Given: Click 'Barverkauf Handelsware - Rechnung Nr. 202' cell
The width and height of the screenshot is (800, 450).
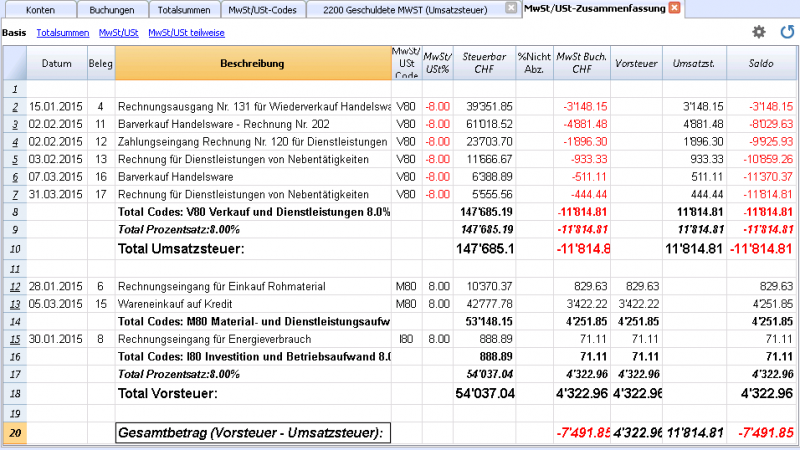Looking at the screenshot, I should pos(253,124).
